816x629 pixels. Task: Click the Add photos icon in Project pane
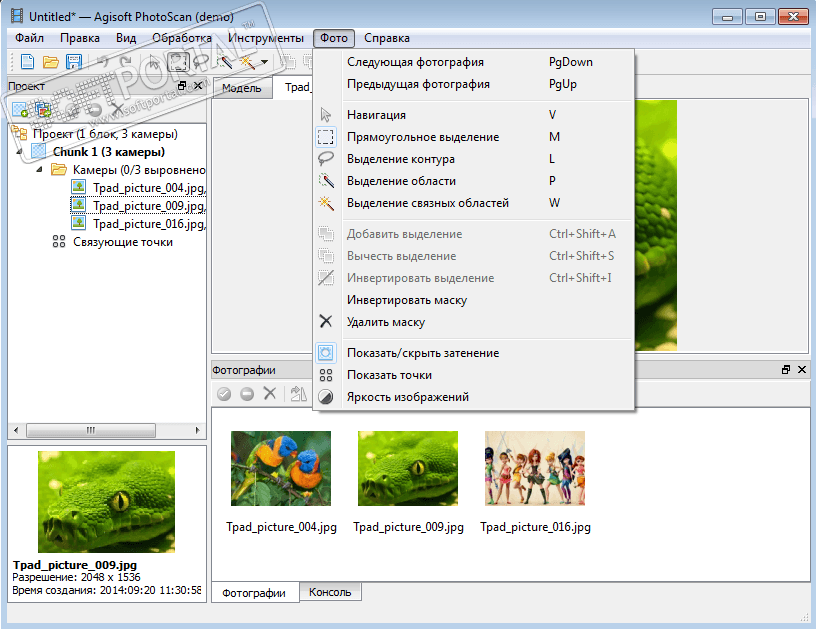pos(43,109)
